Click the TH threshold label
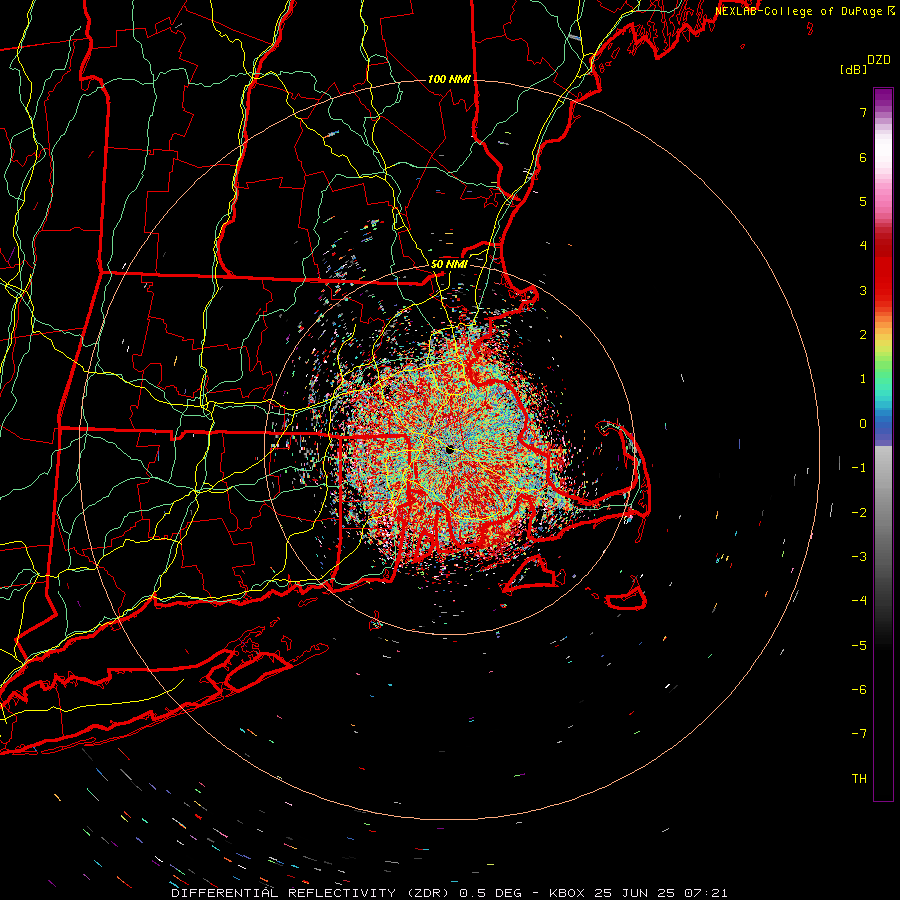900x900 pixels. point(859,779)
